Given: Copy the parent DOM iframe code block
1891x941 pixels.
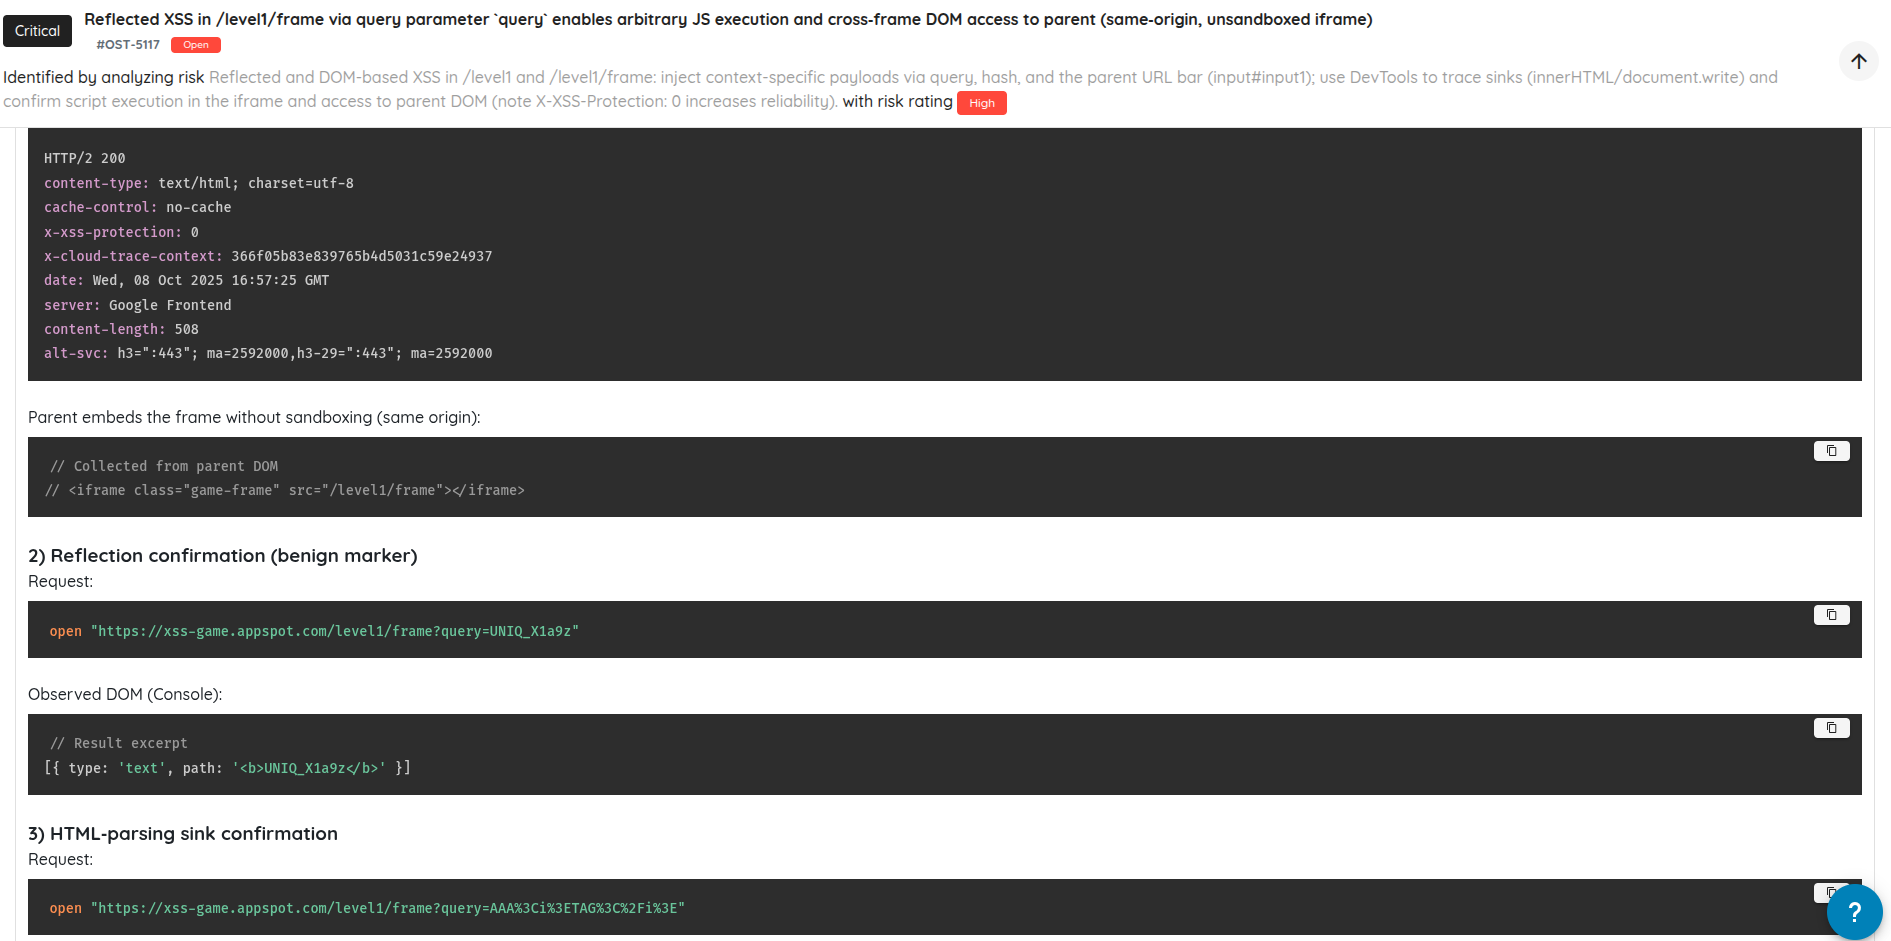Looking at the screenshot, I should [1831, 451].
